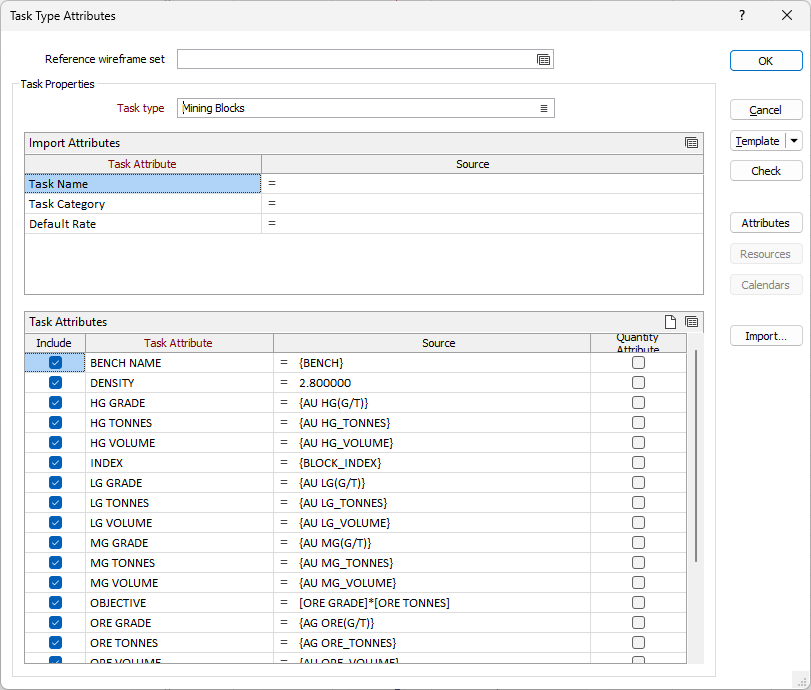Click the Check button
This screenshot has height=690, width=811.
coord(766,171)
